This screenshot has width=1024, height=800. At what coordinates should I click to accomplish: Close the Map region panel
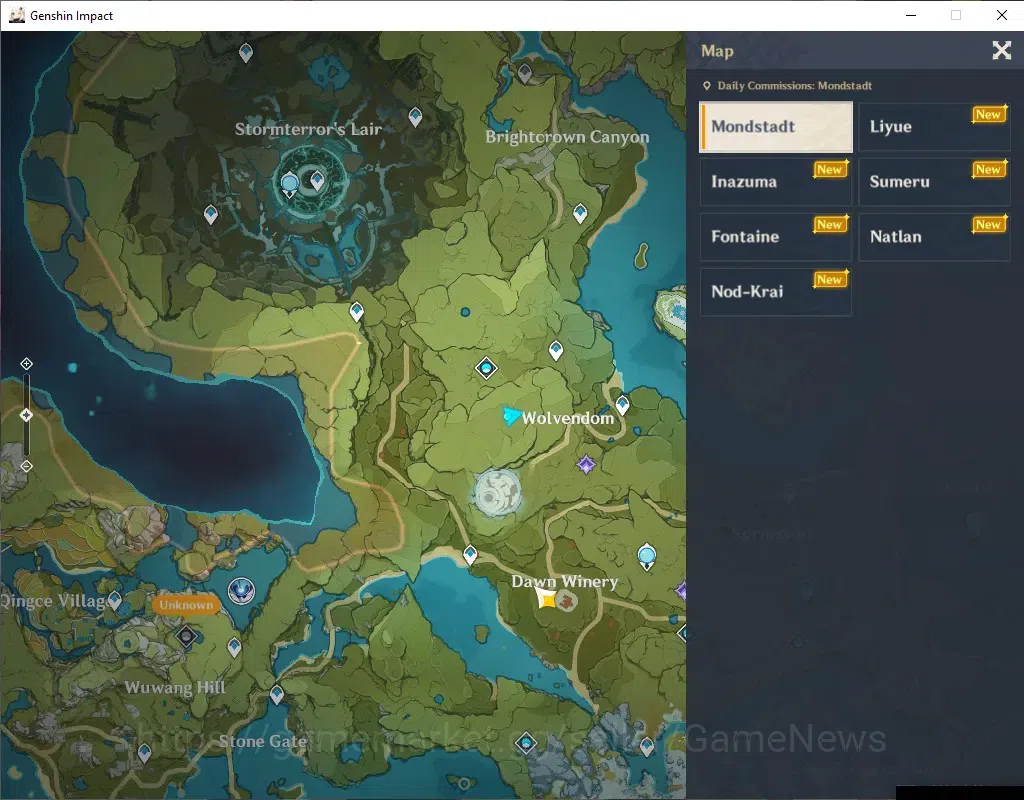coord(1001,50)
